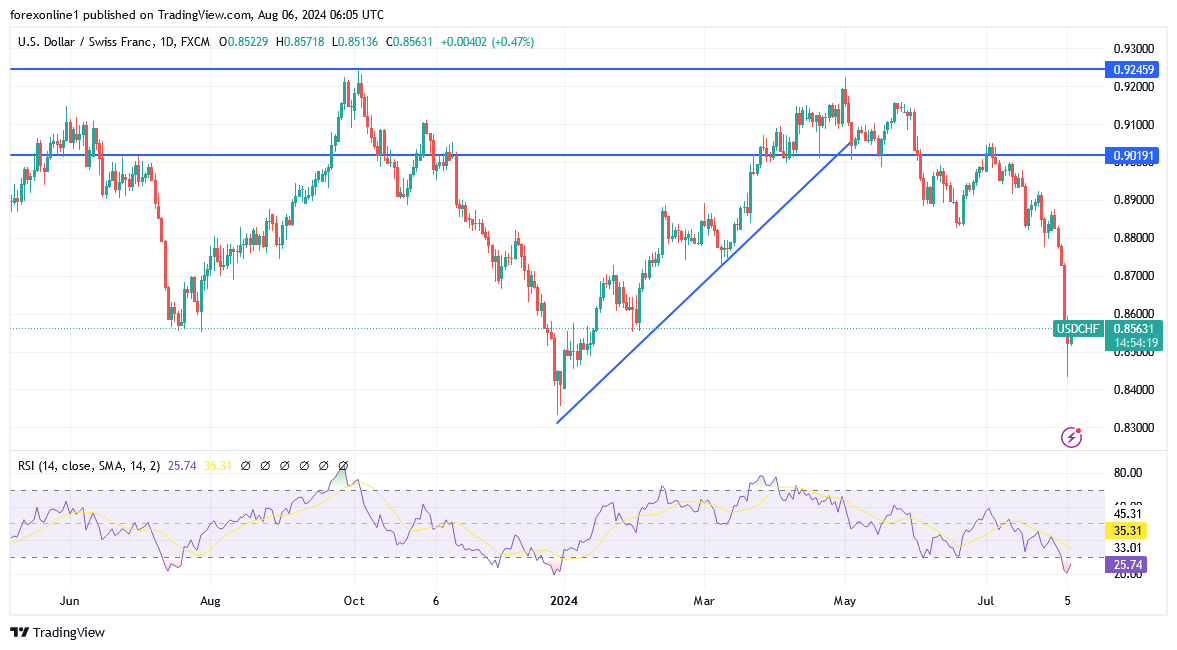Click the Oct date label on time axis
Viewport: 1177px width, 650px height.
[x=354, y=601]
